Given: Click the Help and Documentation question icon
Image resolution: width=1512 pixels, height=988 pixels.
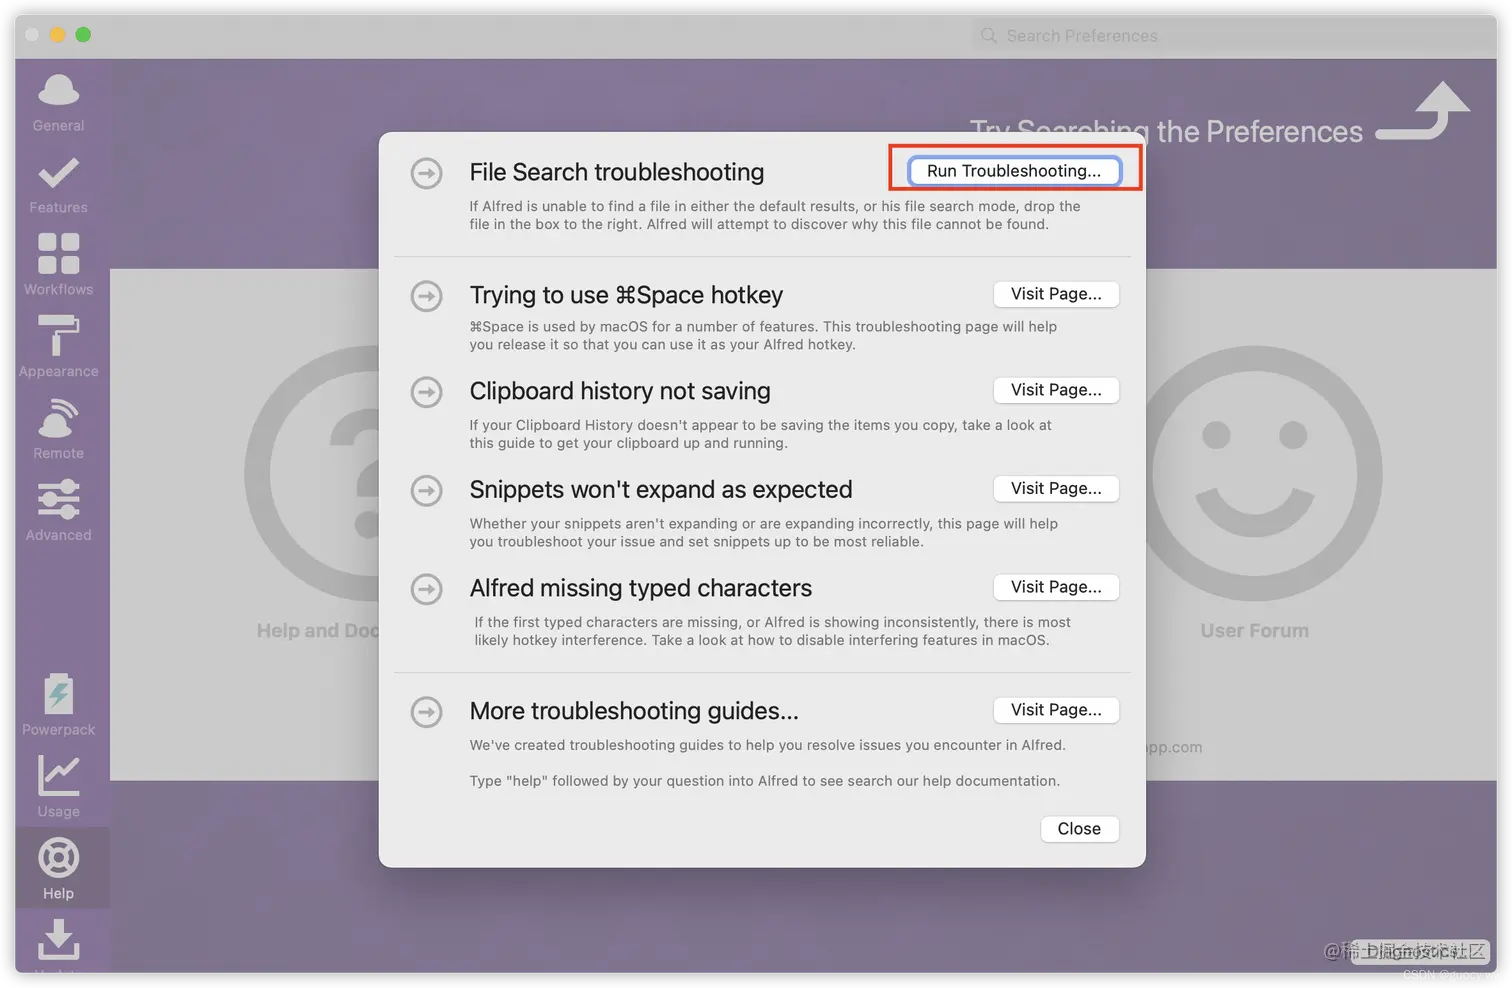Looking at the screenshot, I should coord(312,474).
